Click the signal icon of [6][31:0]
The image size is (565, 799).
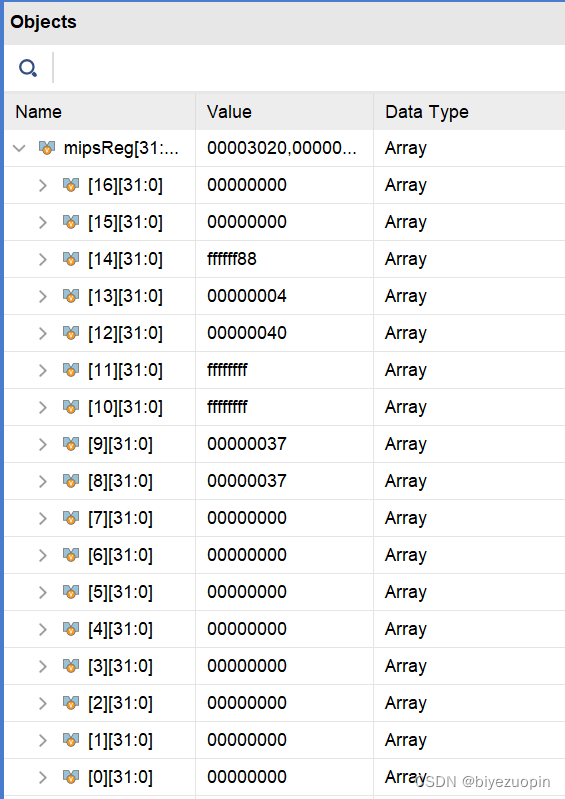(x=71, y=555)
